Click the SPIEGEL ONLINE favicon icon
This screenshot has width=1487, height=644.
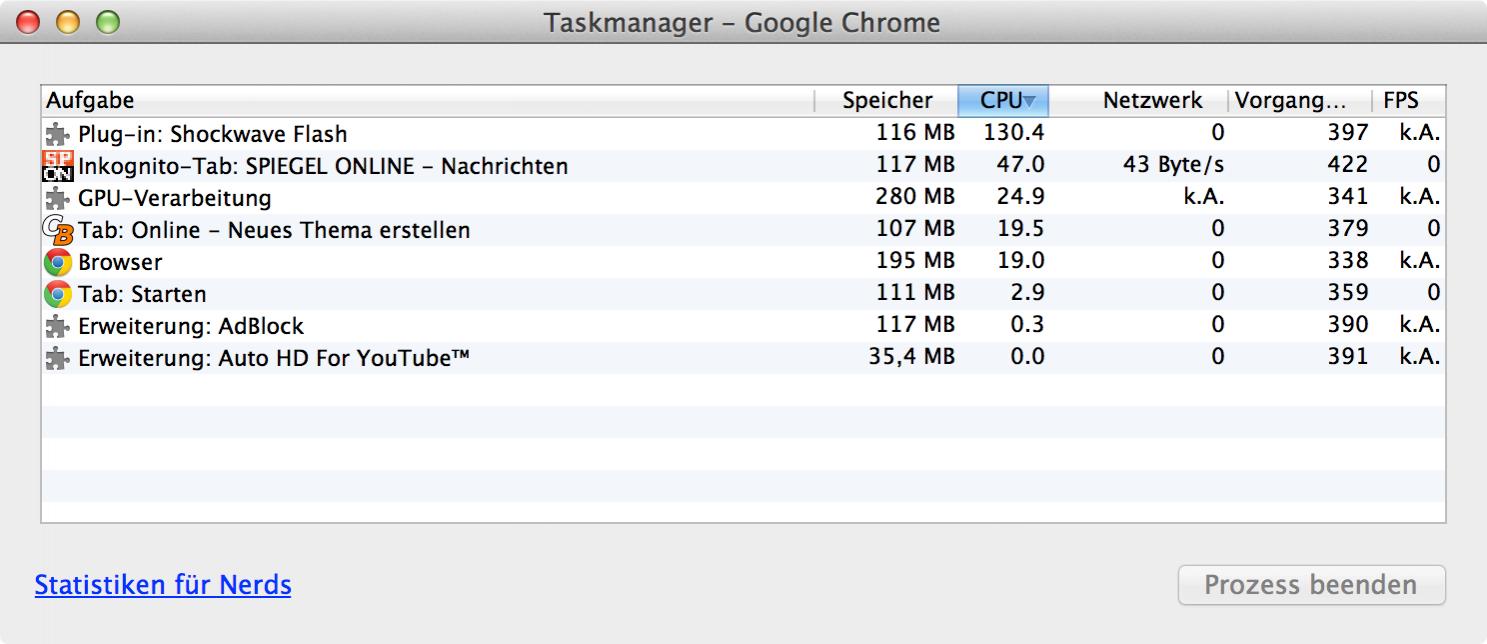(59, 166)
